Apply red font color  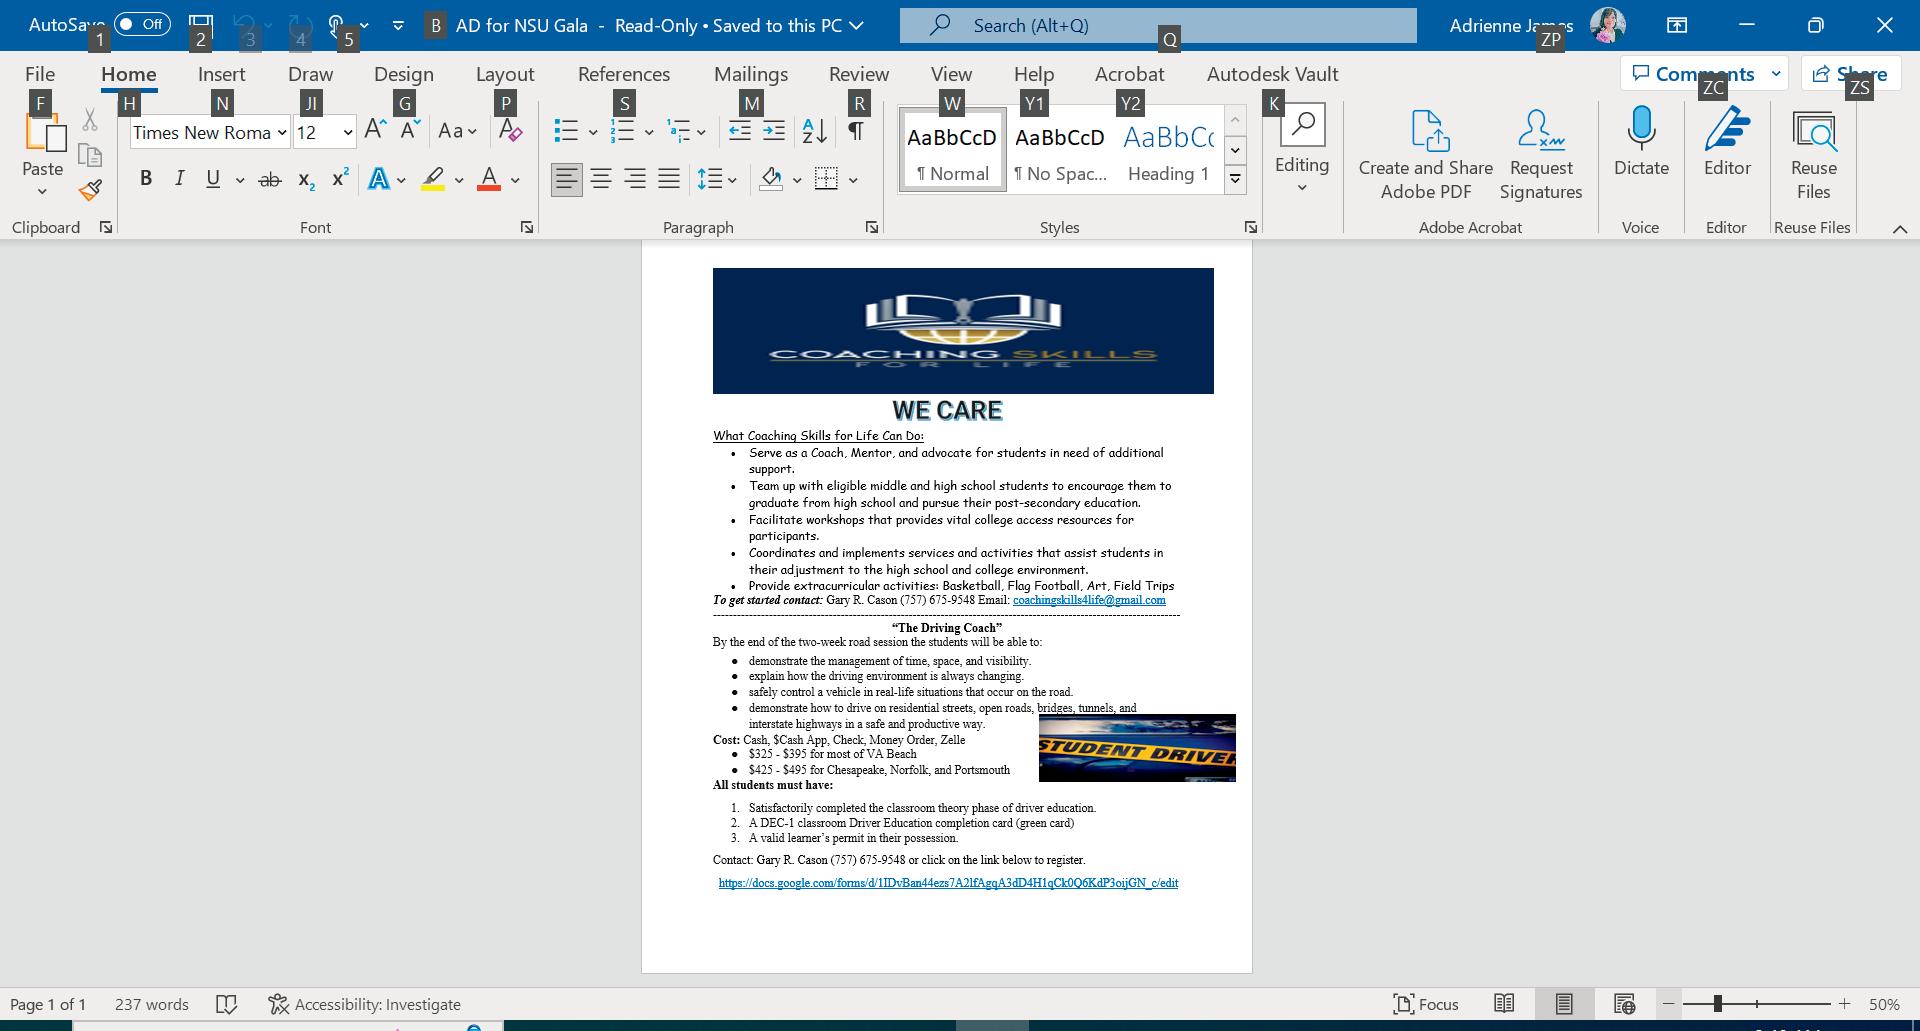[489, 180]
